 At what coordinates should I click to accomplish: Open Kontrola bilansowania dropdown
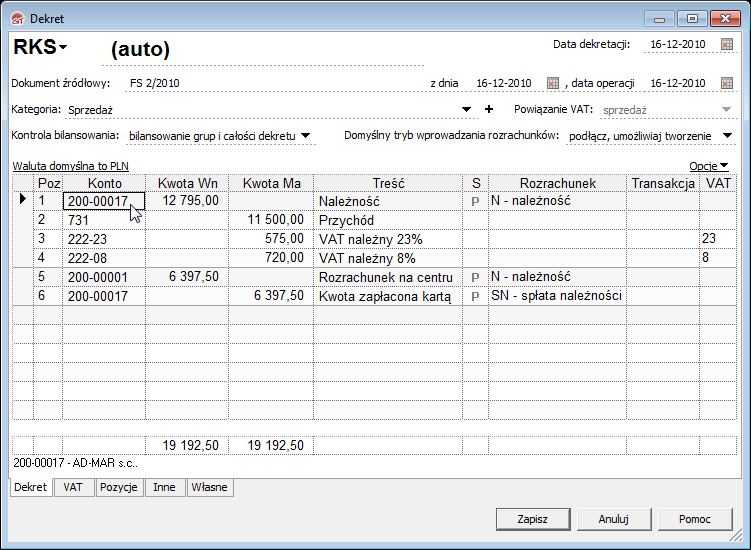tap(306, 135)
